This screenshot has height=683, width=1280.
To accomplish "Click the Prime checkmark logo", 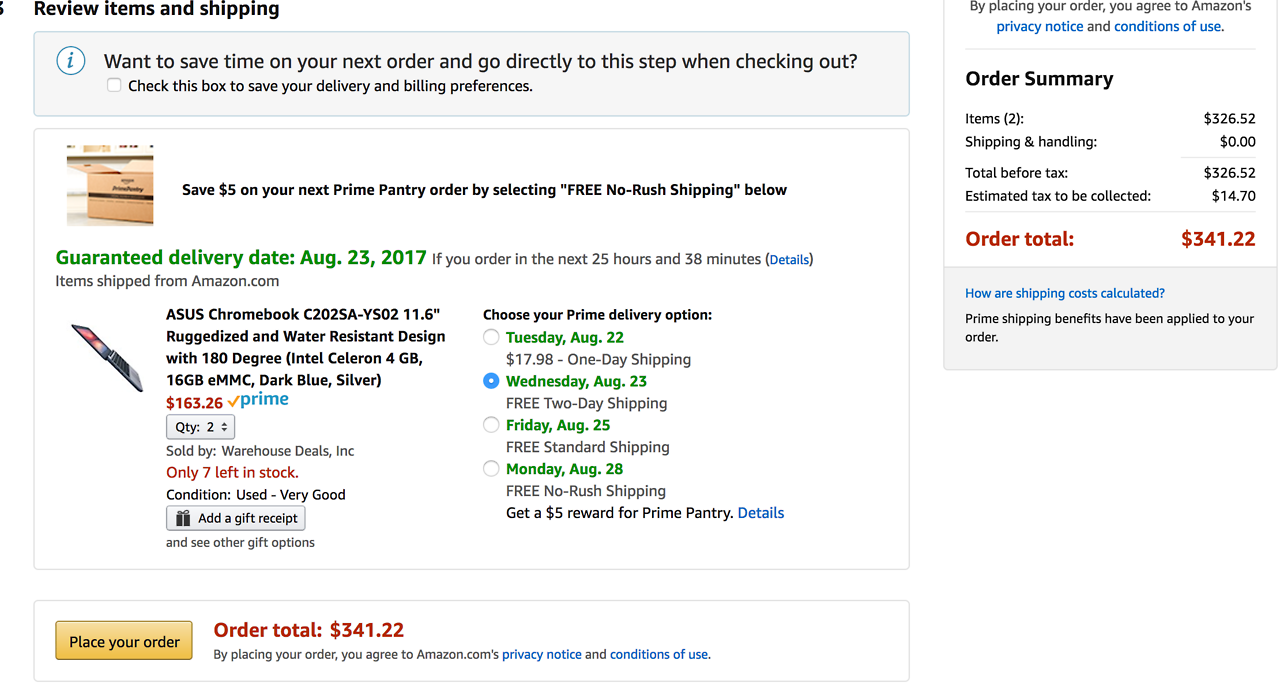I will click(x=258, y=401).
